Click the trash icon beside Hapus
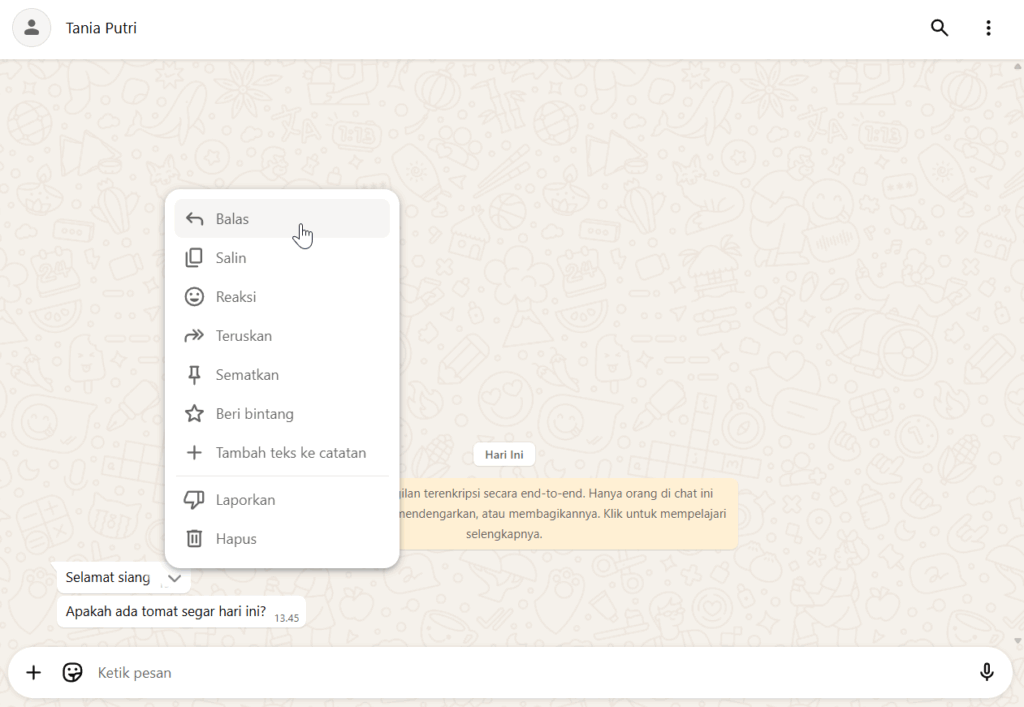The width and height of the screenshot is (1024, 707). 195,539
